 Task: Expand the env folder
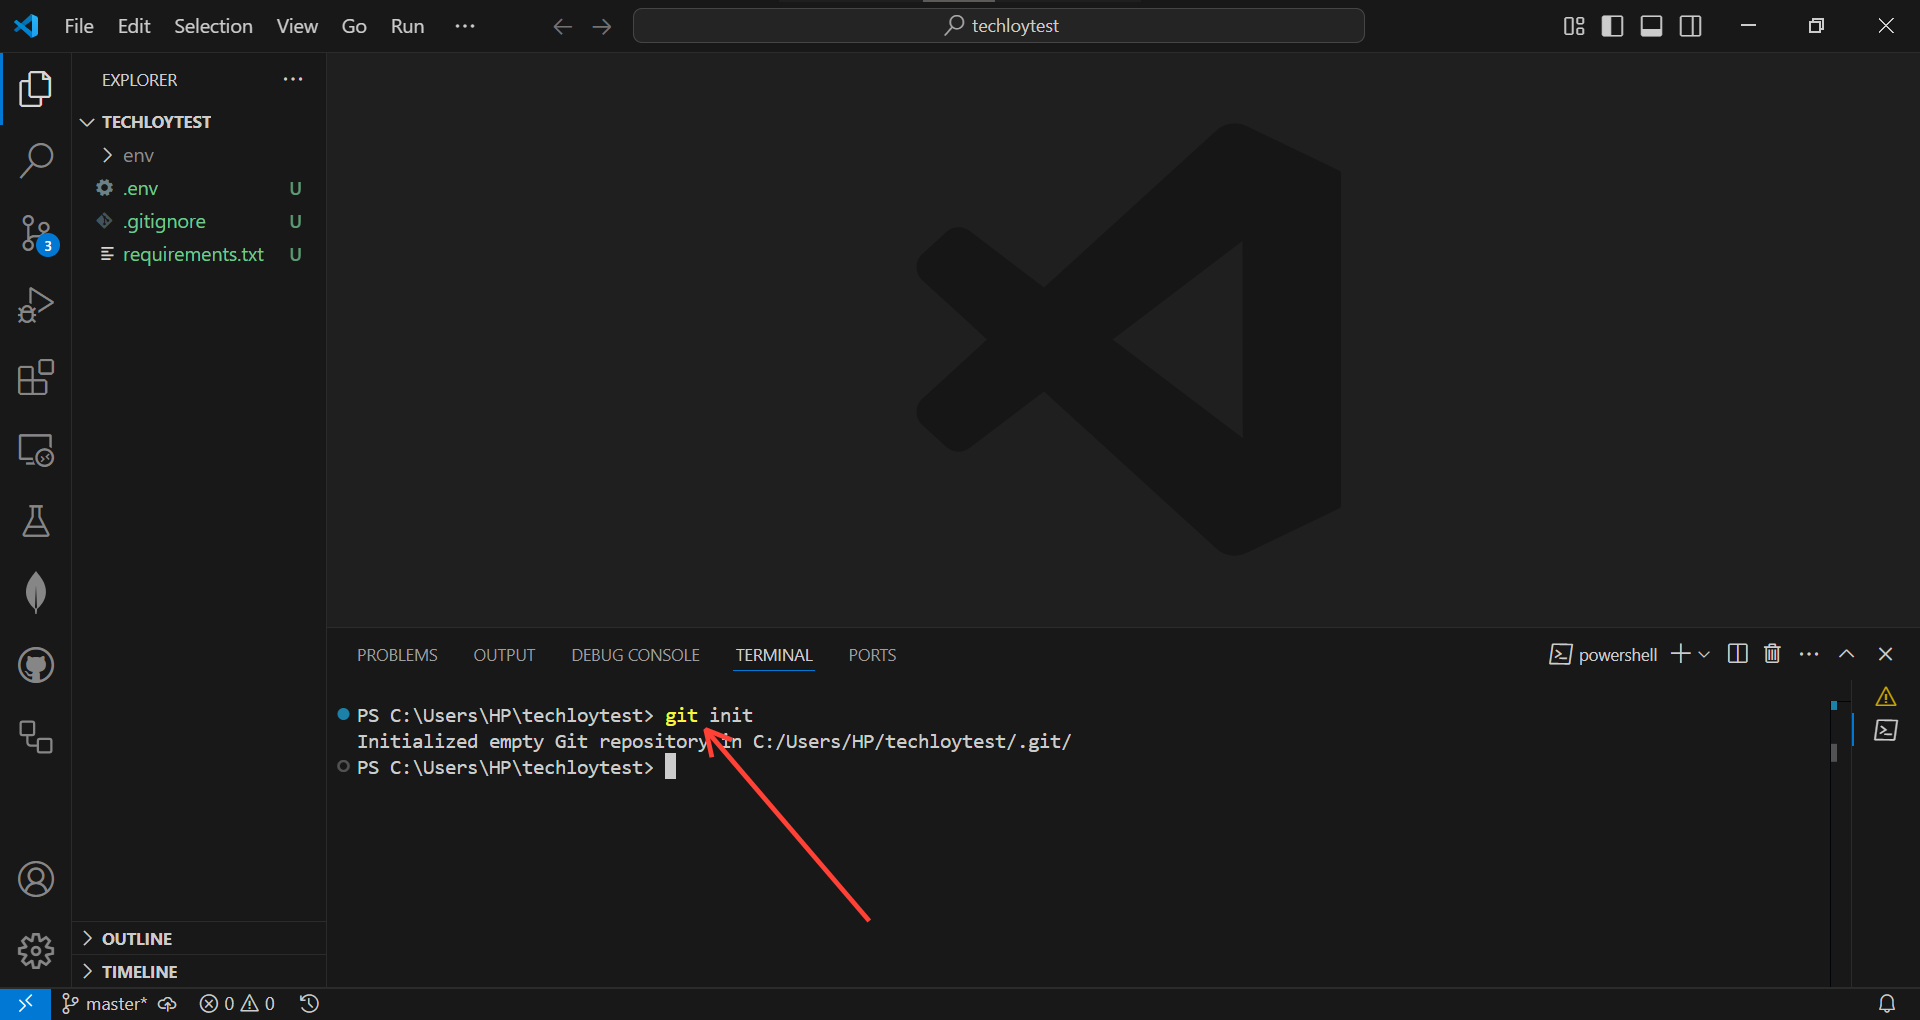138,156
